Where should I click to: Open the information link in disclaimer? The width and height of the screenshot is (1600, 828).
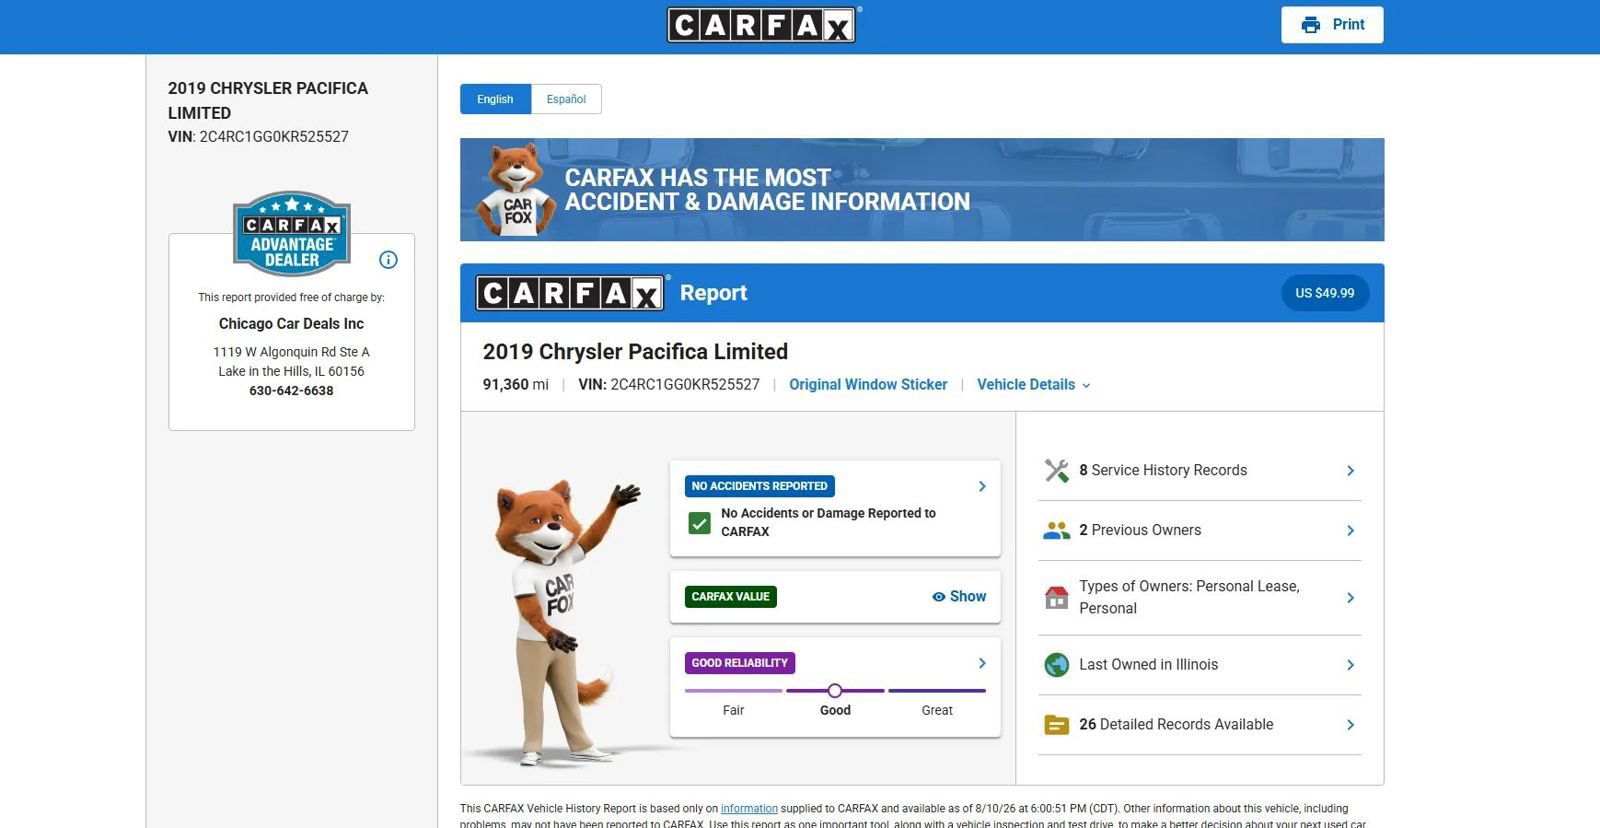tap(749, 809)
